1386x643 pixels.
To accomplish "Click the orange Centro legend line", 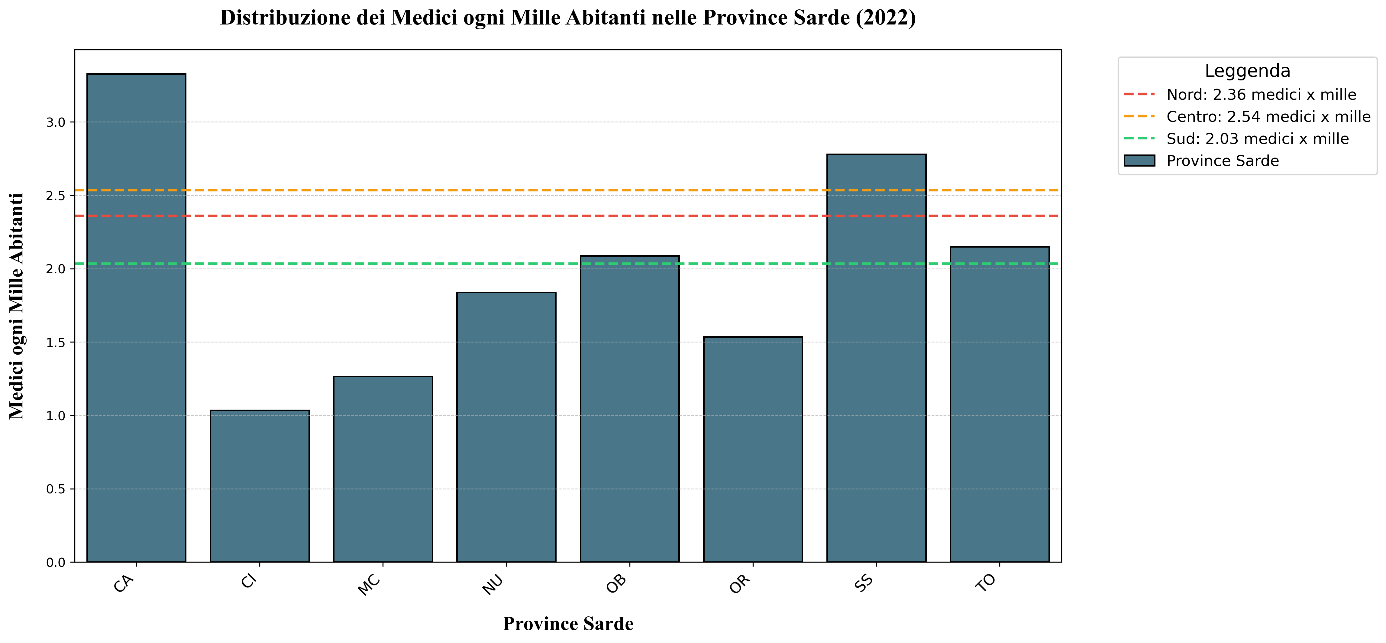I will coord(1140,117).
